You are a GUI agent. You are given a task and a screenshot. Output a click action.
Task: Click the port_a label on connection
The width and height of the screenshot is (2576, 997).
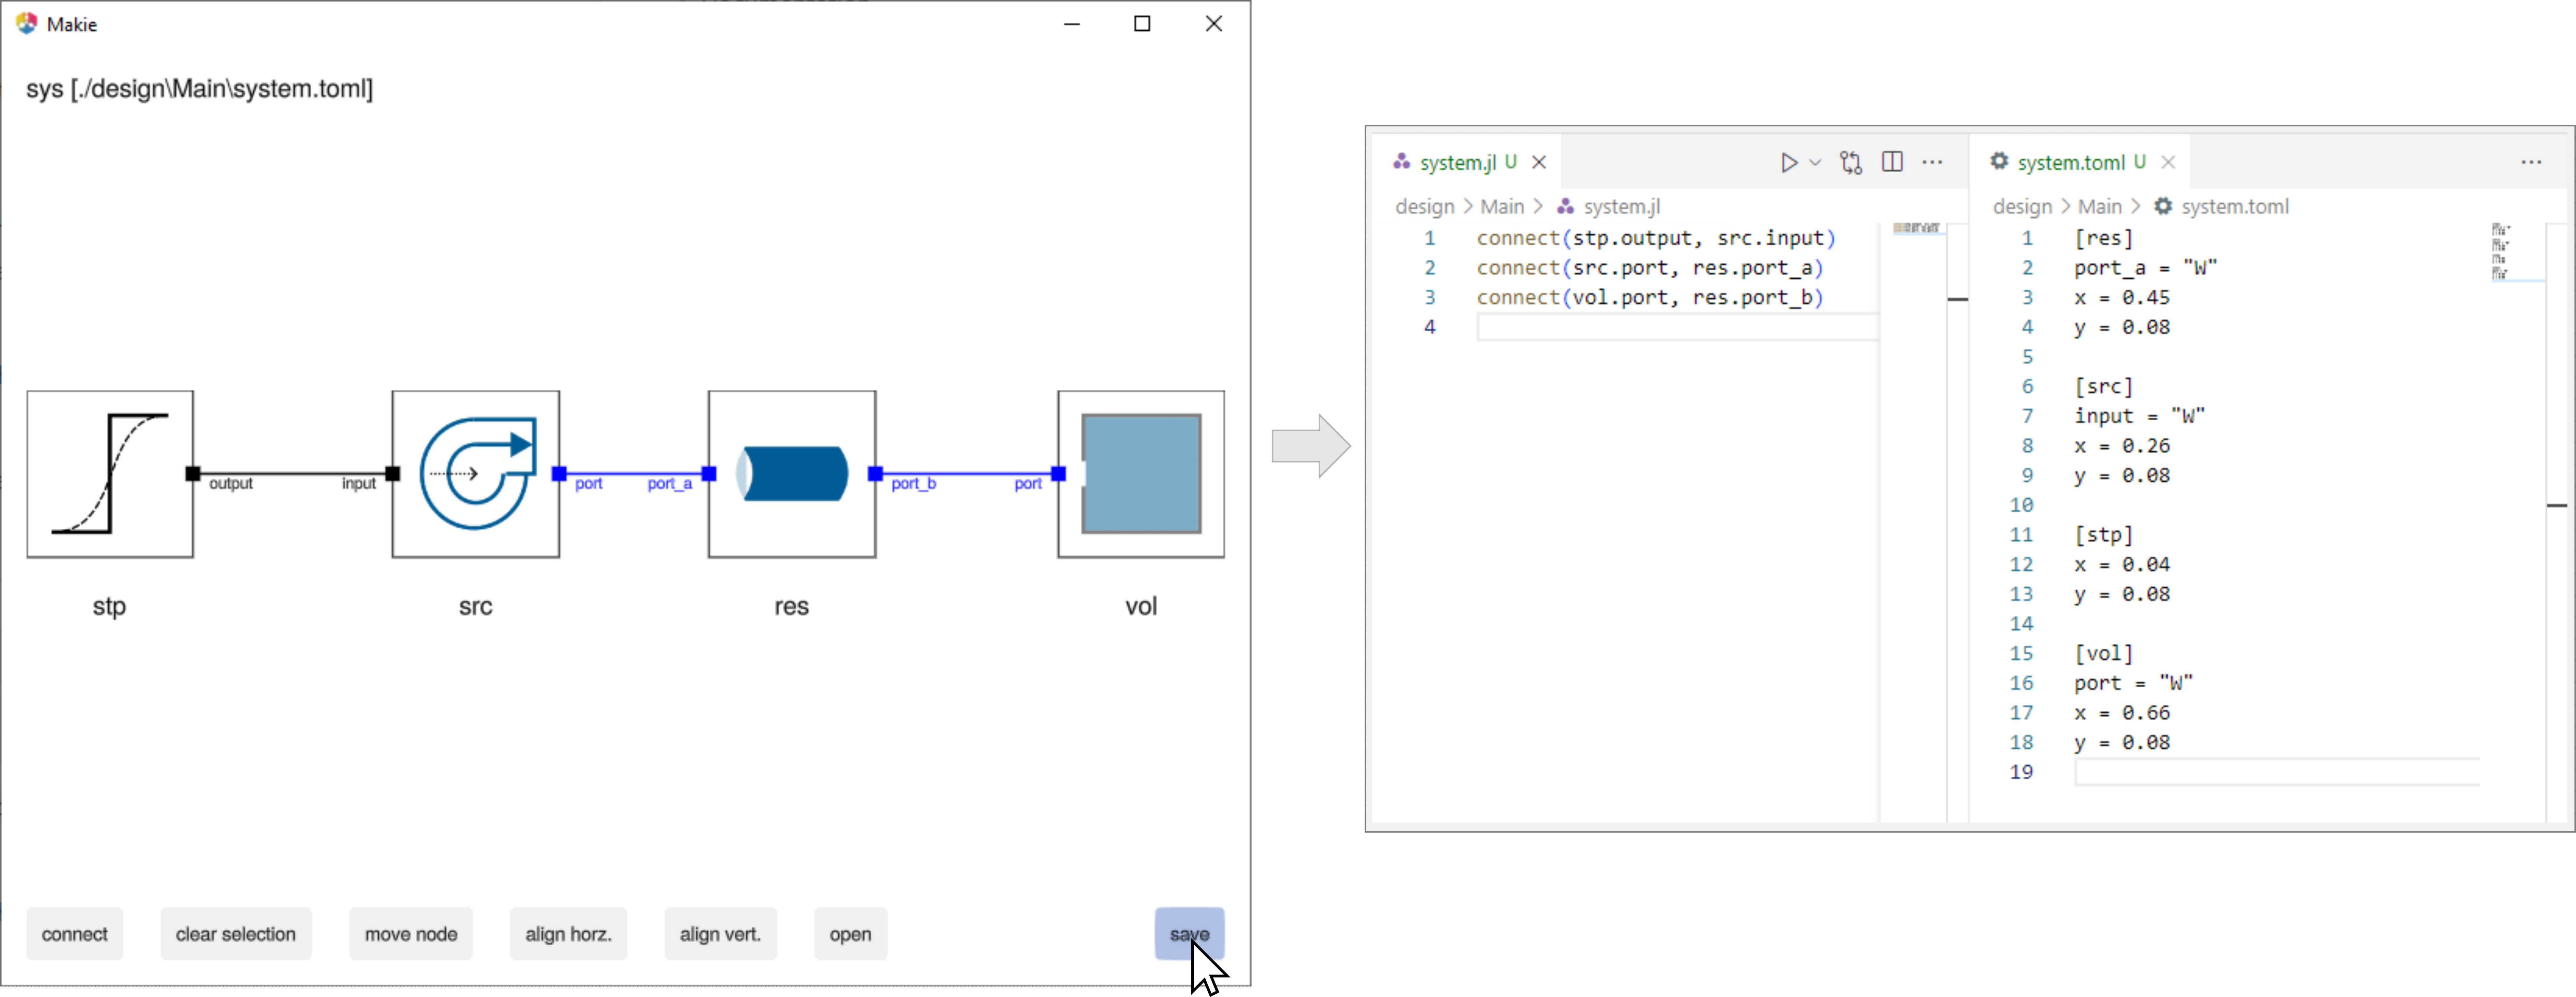(670, 484)
